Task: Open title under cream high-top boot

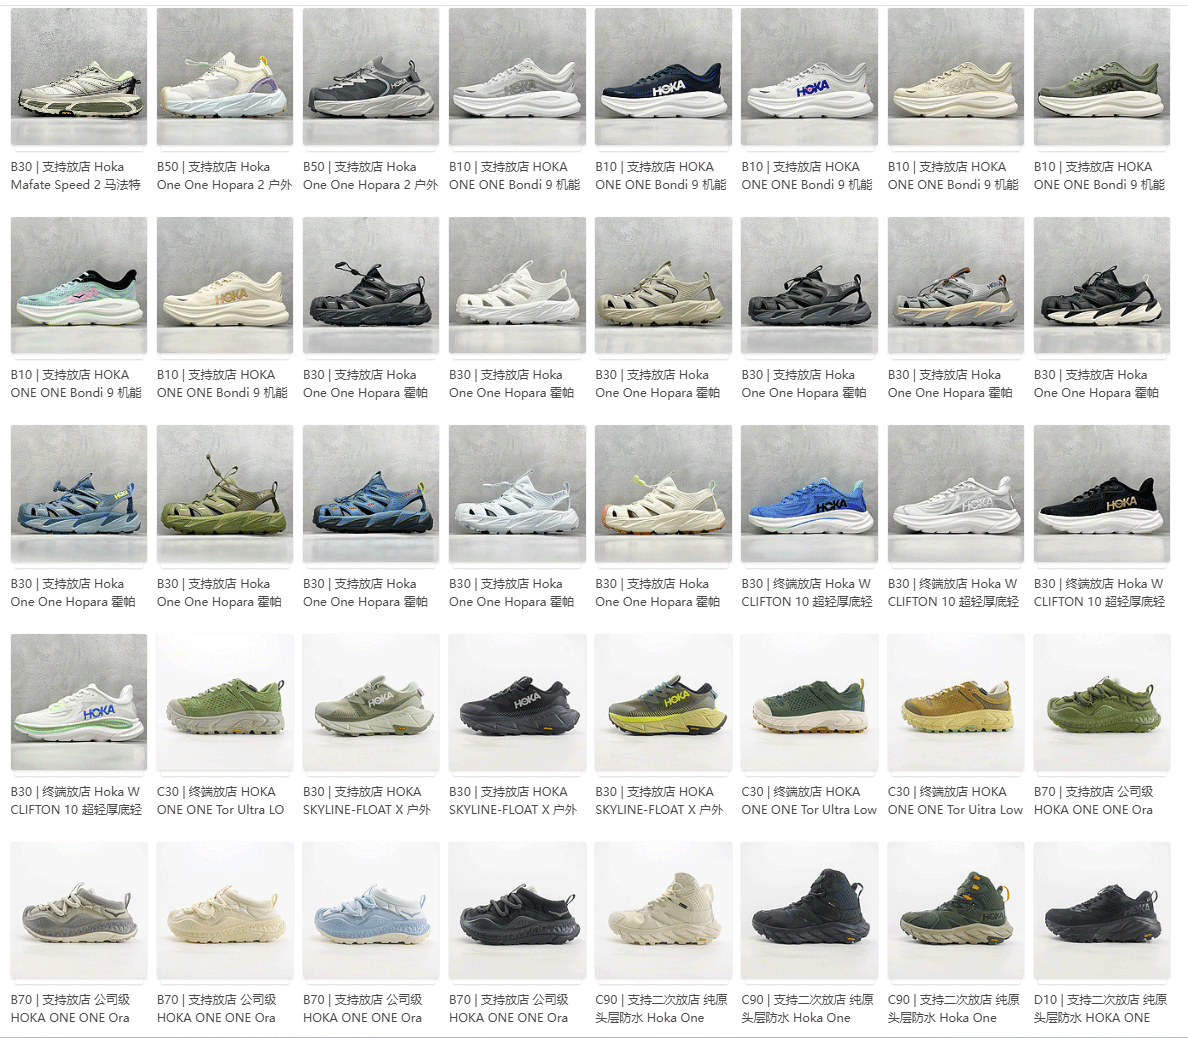Action: pyautogui.click(x=661, y=1009)
